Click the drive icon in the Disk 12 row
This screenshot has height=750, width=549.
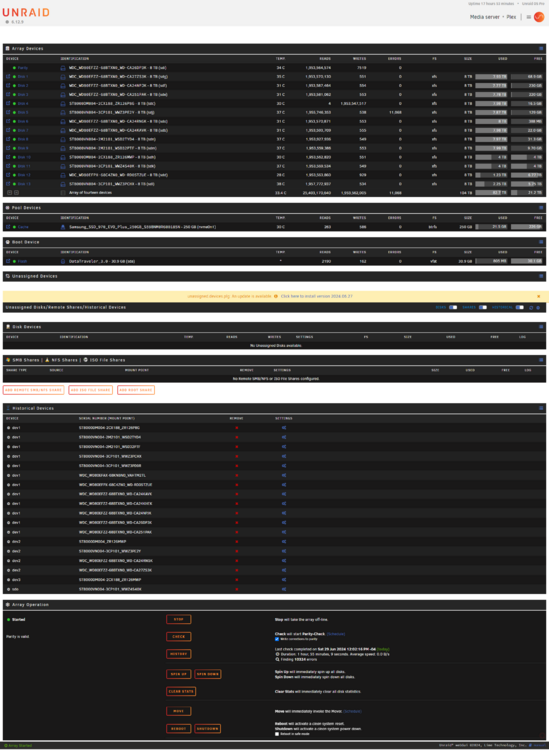[x=63, y=175]
